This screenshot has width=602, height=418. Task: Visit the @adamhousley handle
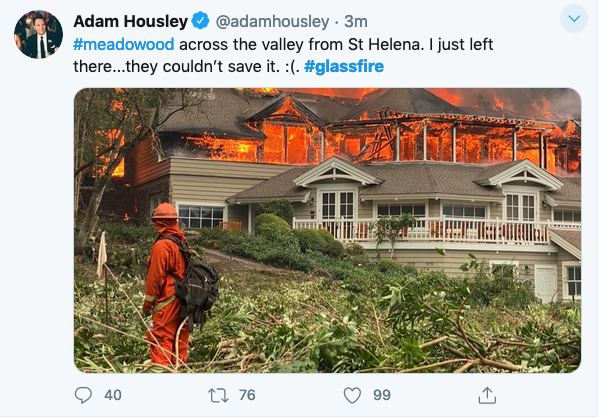[272, 21]
